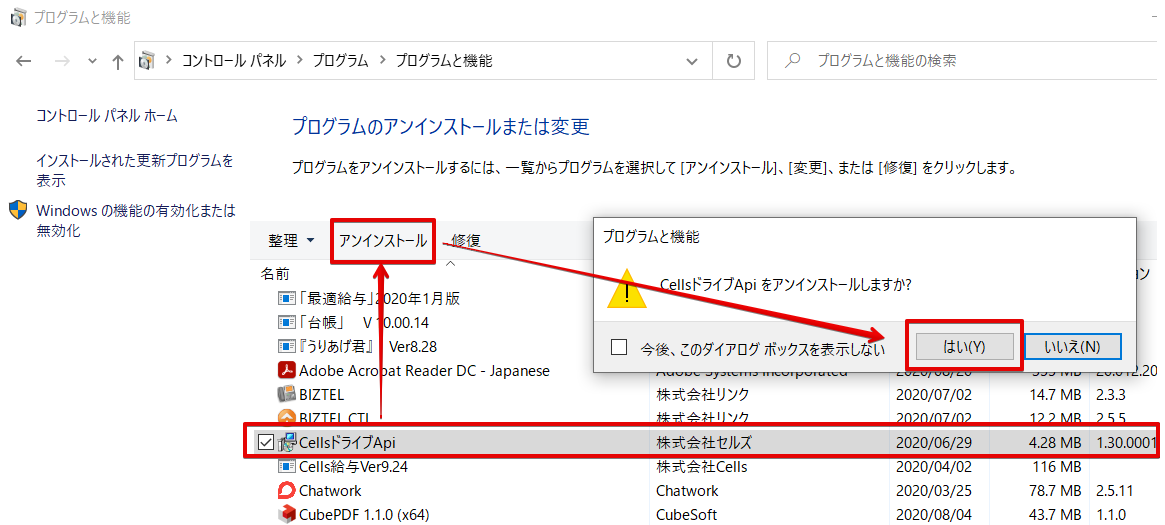
Task: Uncheck the CellsドライブApi row checkbox
Action: [265, 443]
